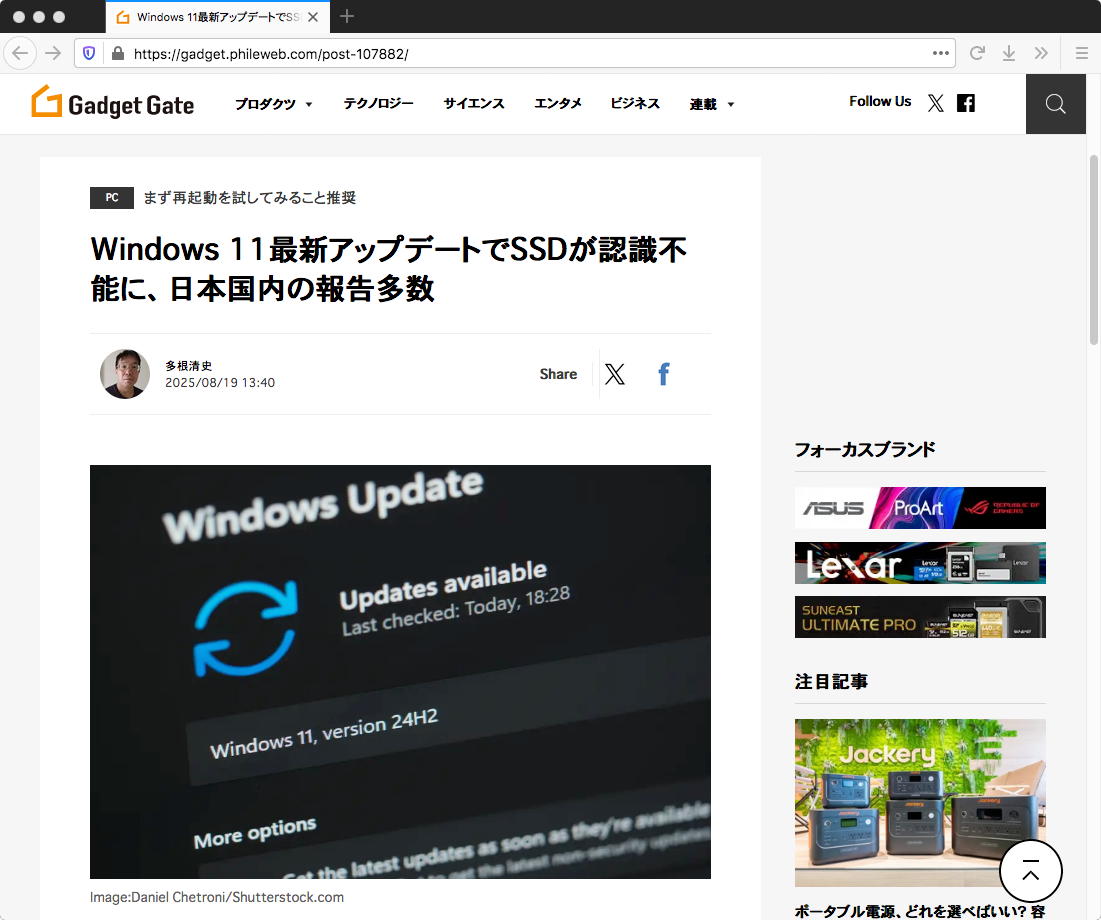Select the Windows 11 article browser tab
Screen dimensions: 1101x920
point(218,17)
